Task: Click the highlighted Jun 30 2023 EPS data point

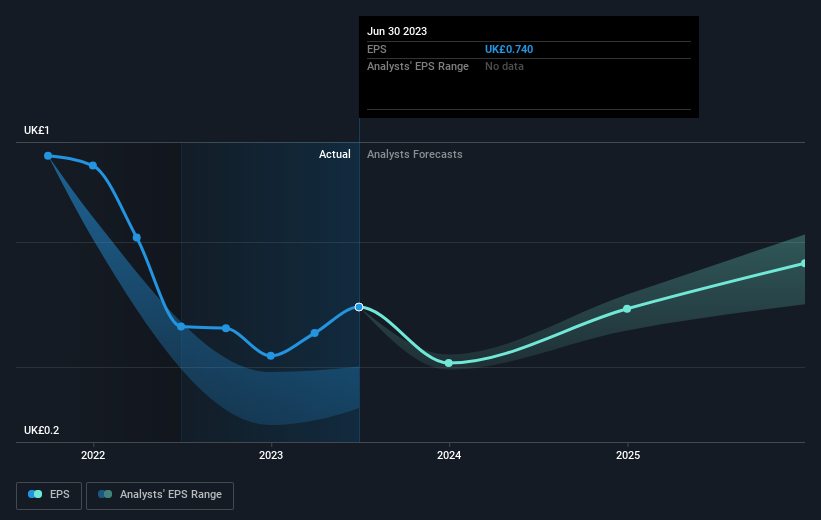Action: point(359,307)
